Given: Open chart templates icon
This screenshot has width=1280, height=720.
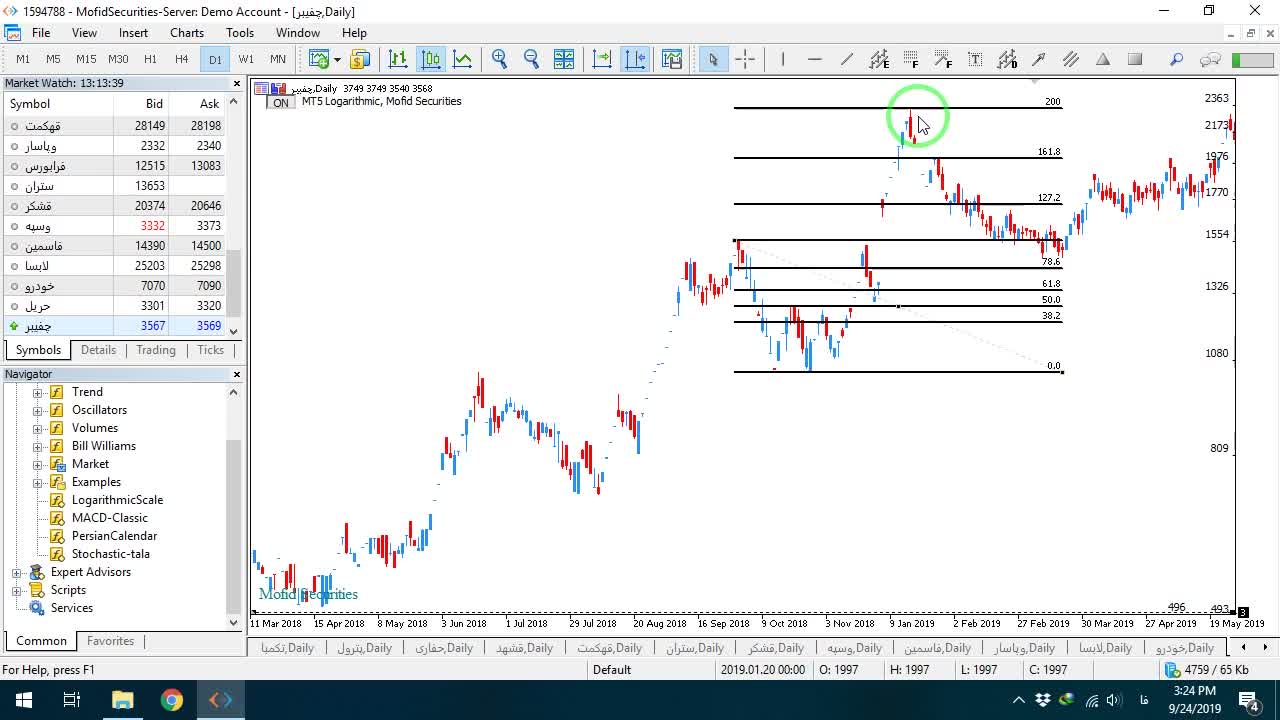Looking at the screenshot, I should (x=672, y=59).
